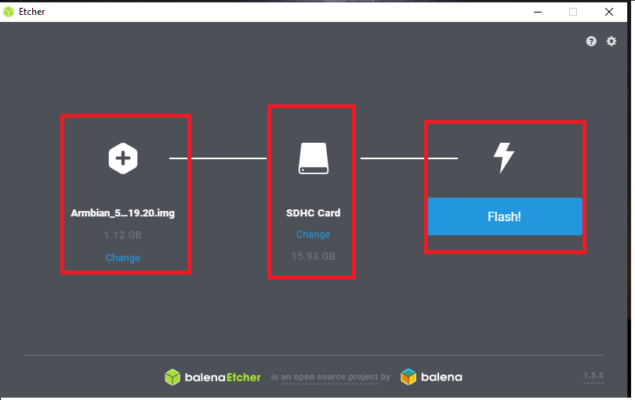
Task: Maximize the Etcher window
Action: coord(573,11)
